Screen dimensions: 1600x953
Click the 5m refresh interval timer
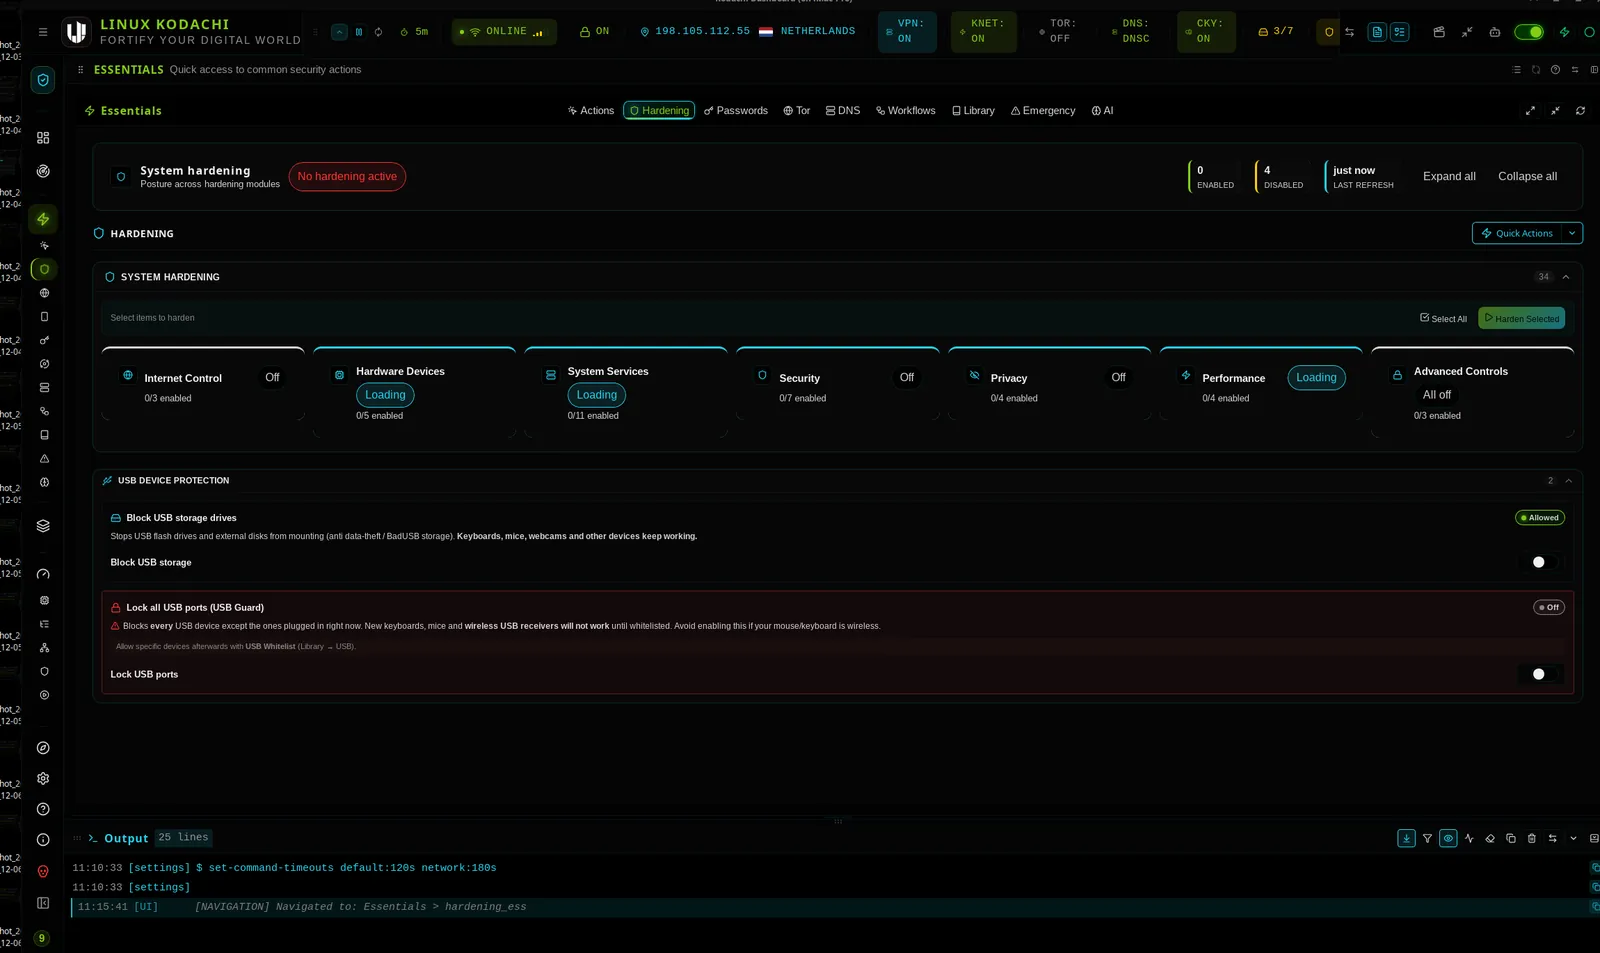414,32
